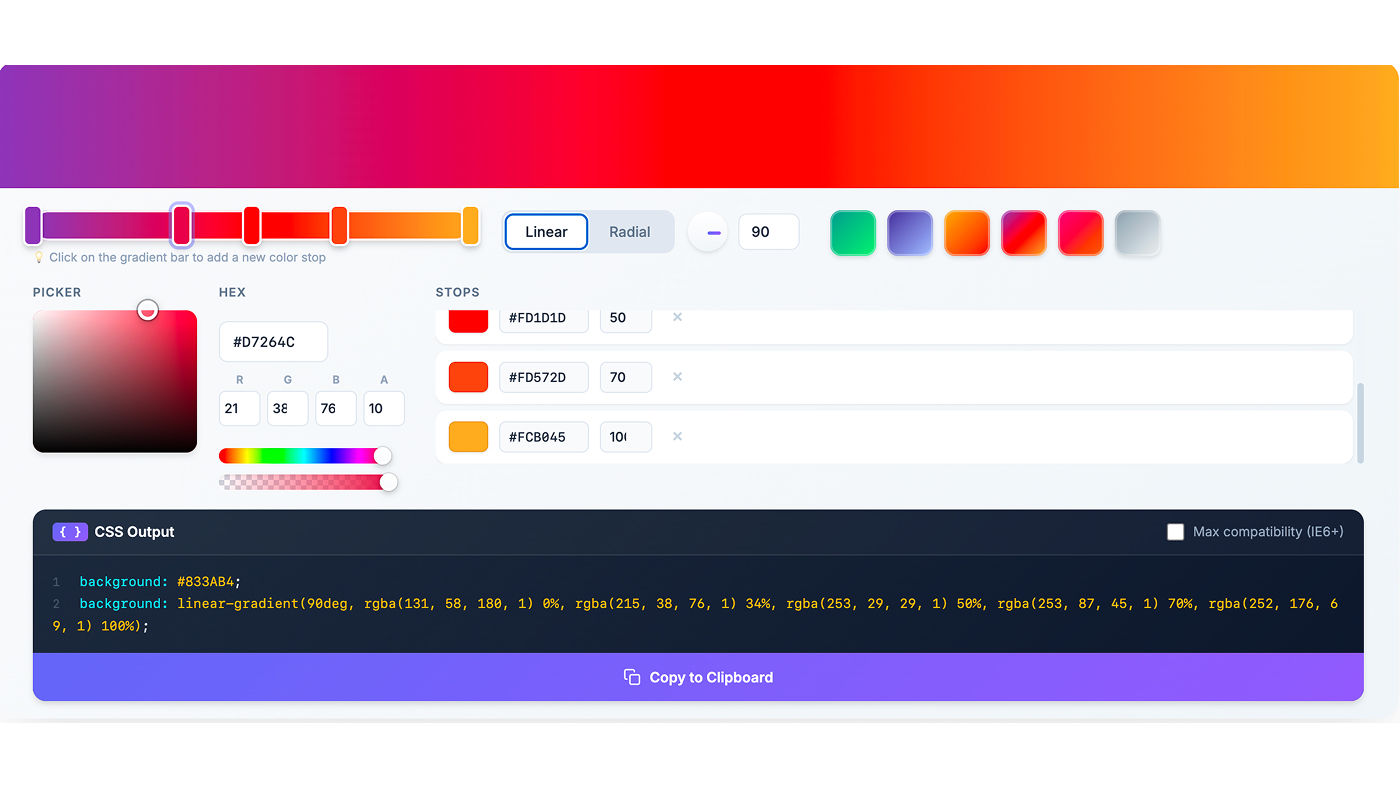Image resolution: width=1400 pixels, height=788 pixels.
Task: Click the gradient angle field showing 90
Action: (x=768, y=232)
